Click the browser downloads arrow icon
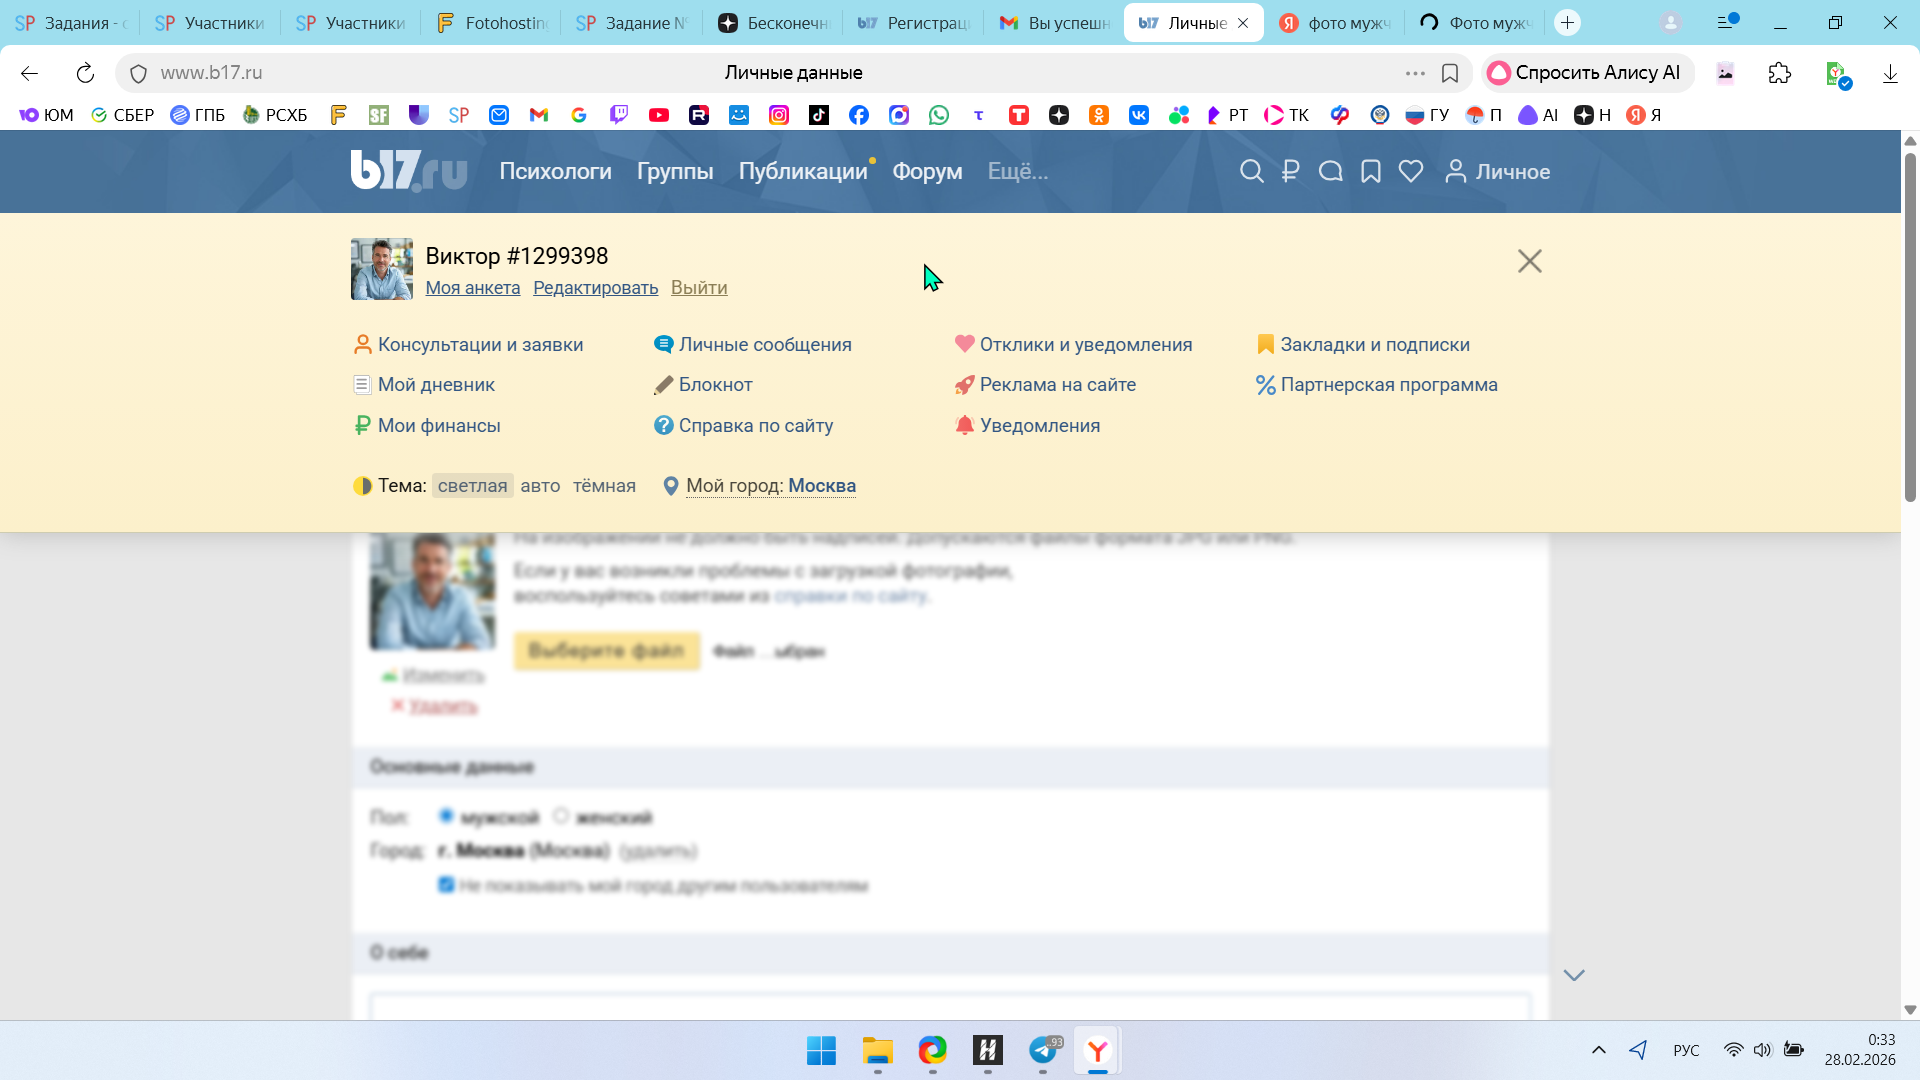1920x1080 pixels. (x=1889, y=73)
